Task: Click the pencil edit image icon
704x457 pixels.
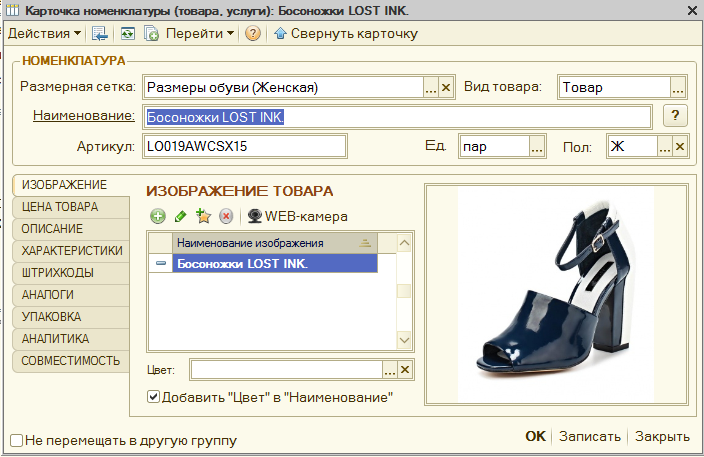Action: (180, 216)
